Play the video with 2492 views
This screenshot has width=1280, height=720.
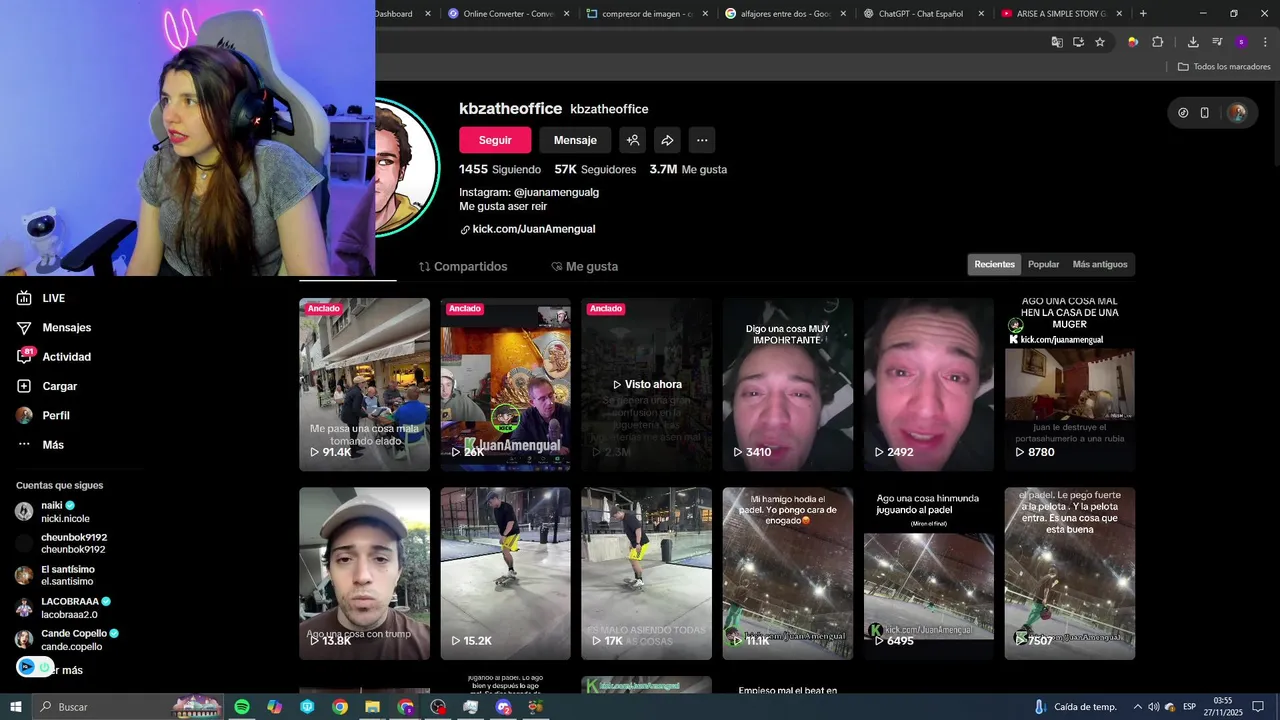click(928, 384)
